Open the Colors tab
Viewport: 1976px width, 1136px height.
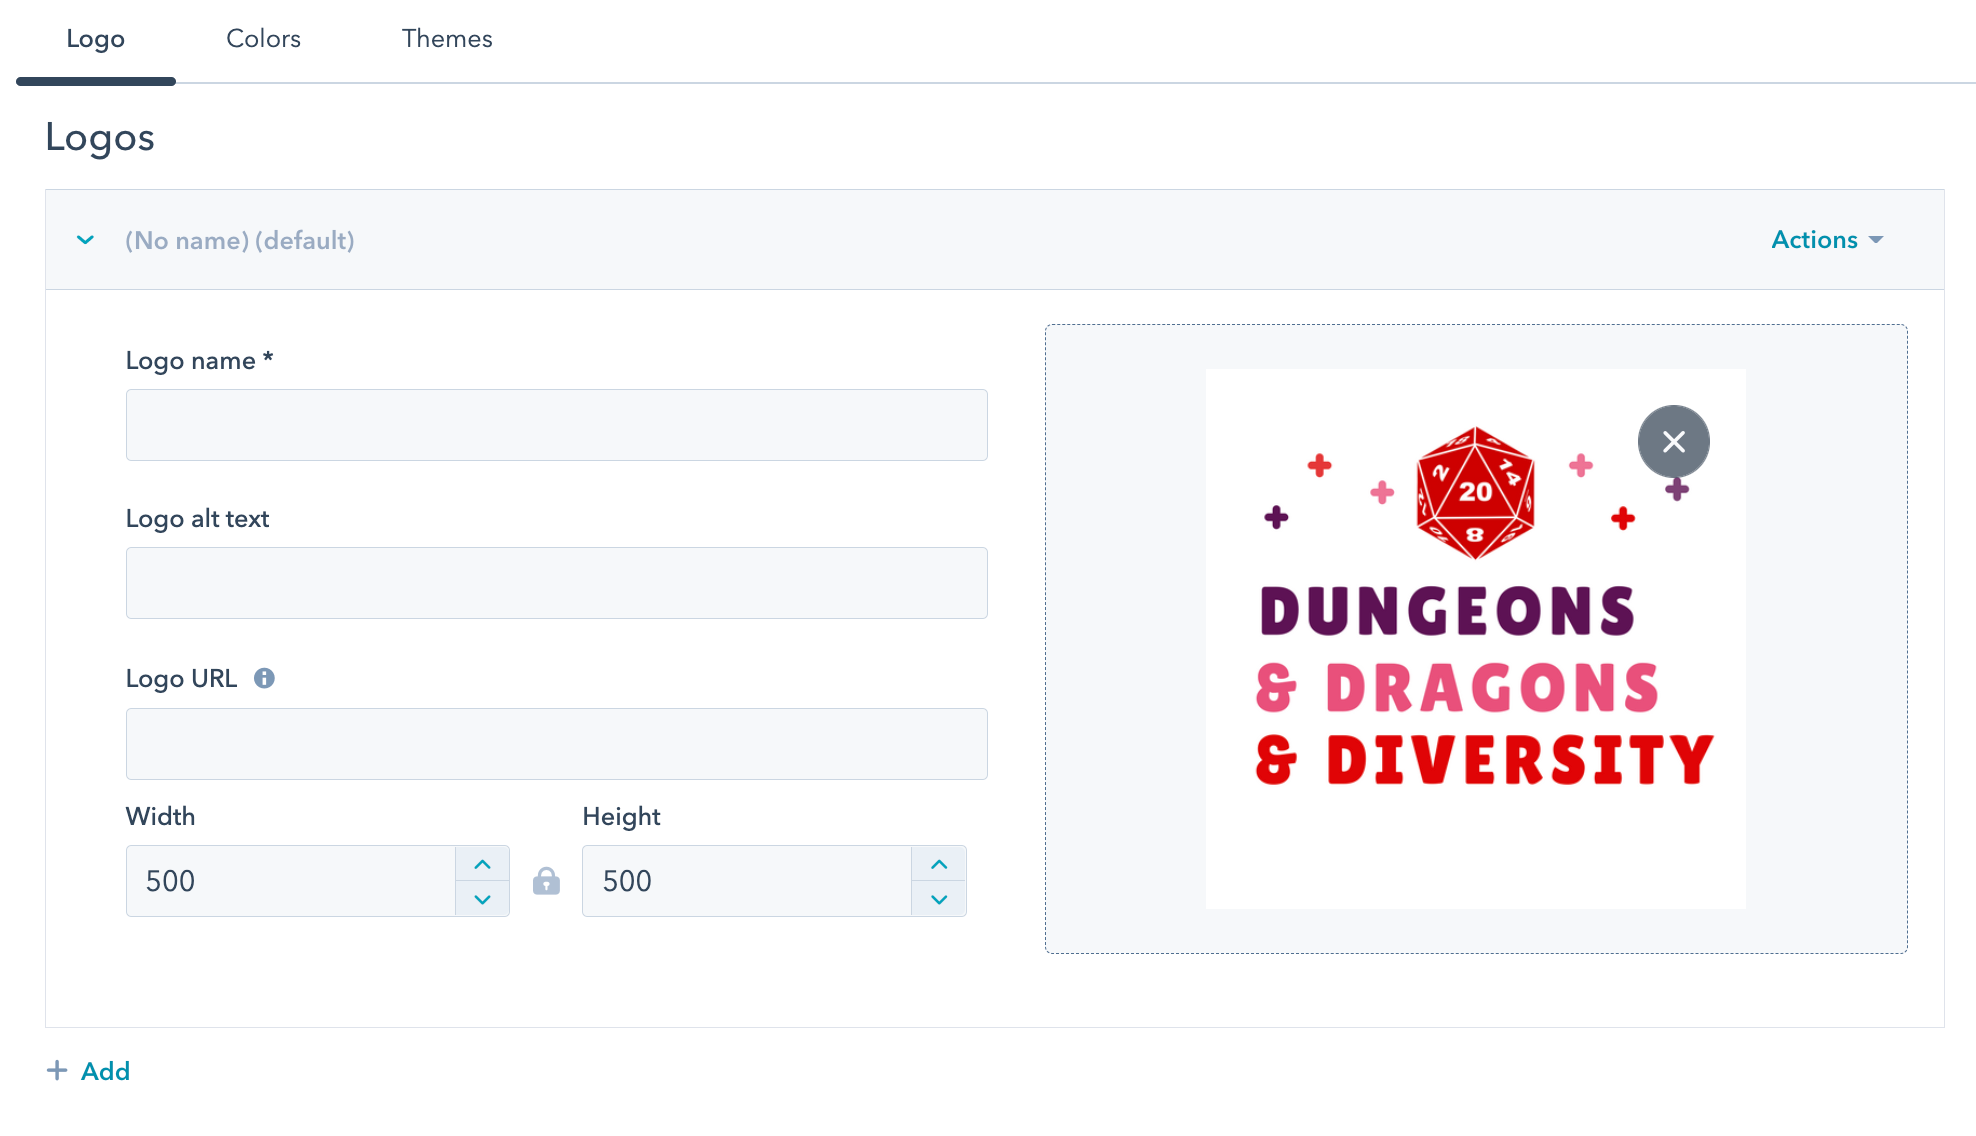[263, 39]
